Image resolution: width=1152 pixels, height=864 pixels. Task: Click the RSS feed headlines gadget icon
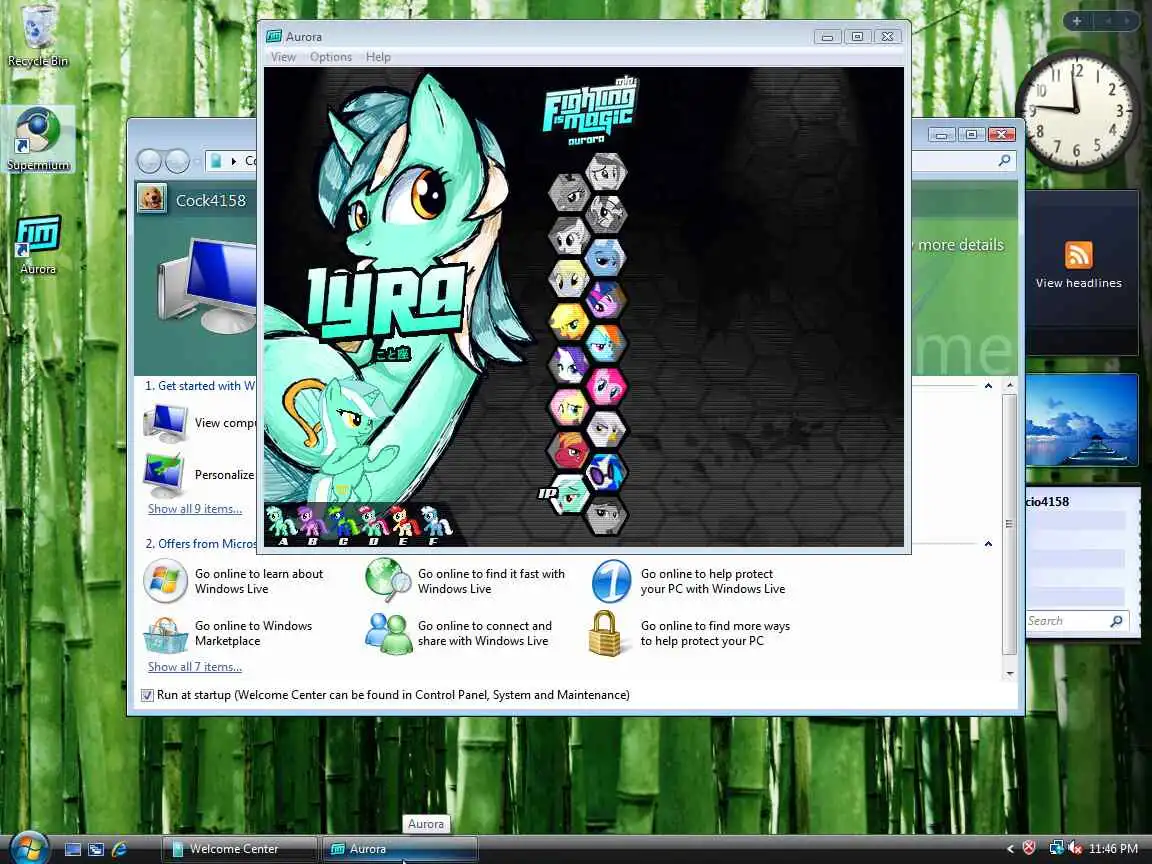click(1079, 255)
